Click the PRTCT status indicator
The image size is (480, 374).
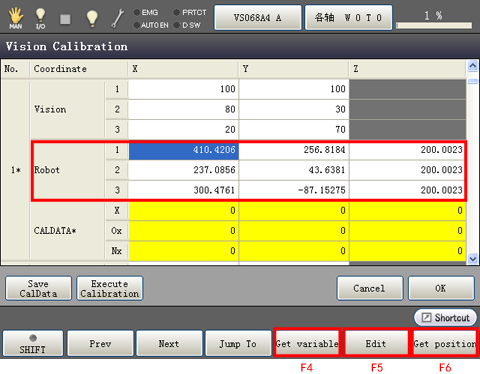click(190, 13)
